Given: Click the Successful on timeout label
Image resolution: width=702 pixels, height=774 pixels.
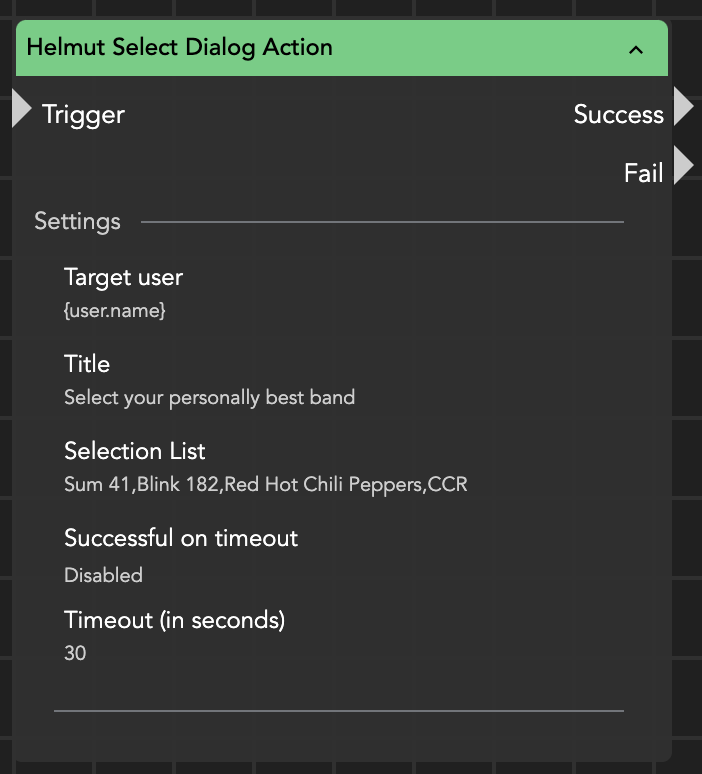Looking at the screenshot, I should [x=181, y=538].
